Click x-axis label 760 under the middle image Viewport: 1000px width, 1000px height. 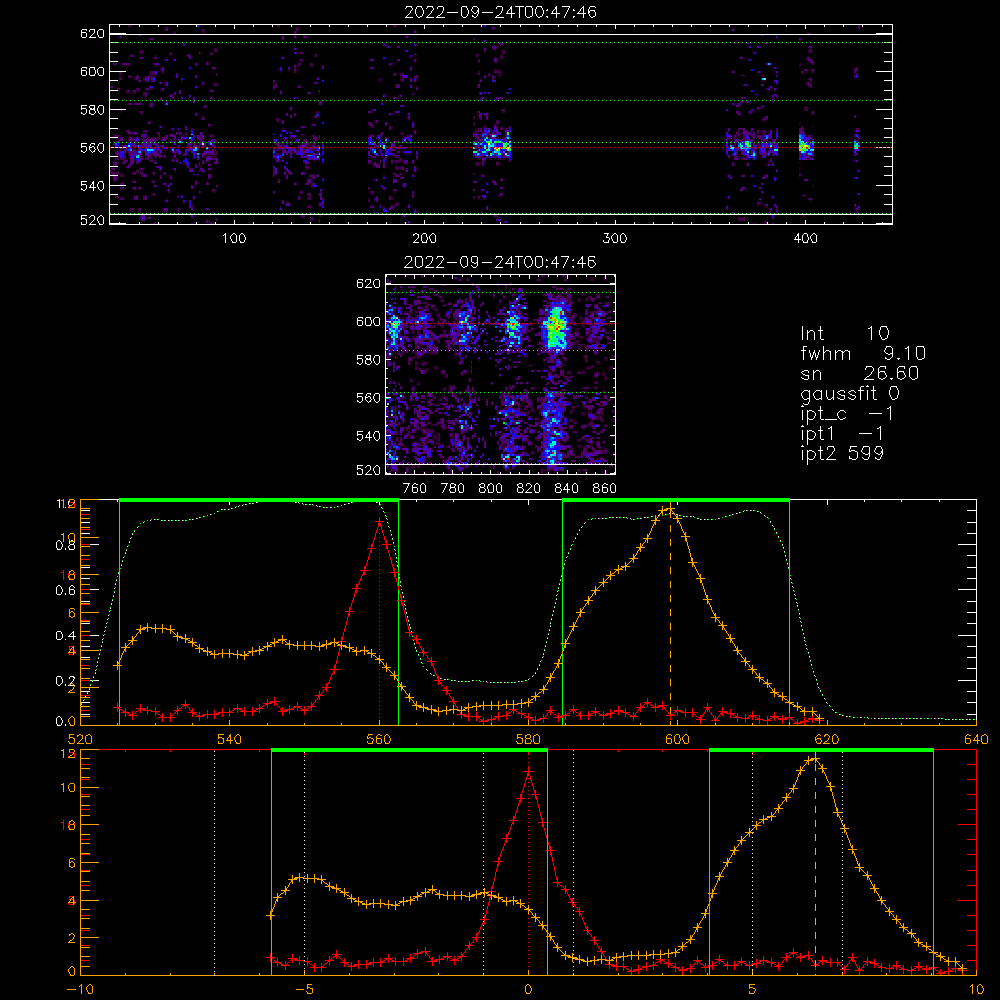tap(415, 489)
